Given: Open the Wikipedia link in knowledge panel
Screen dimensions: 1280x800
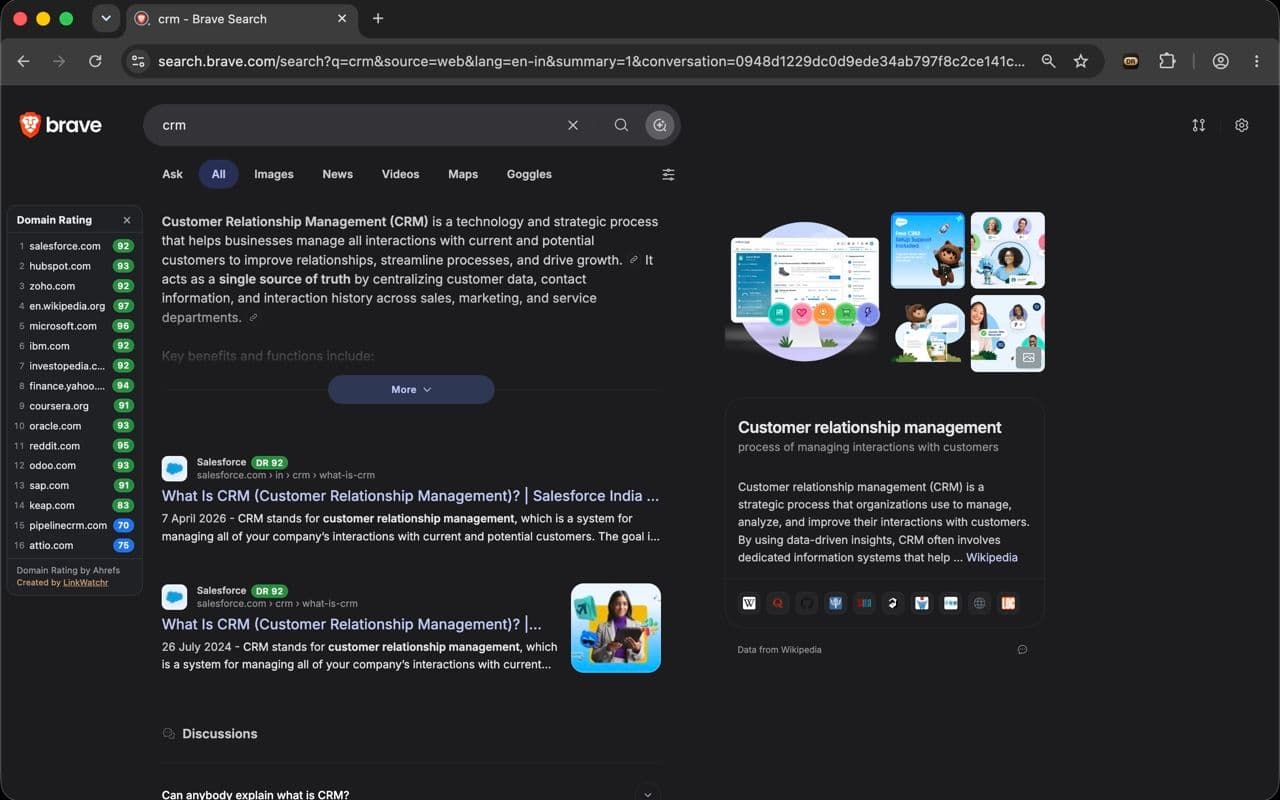Looking at the screenshot, I should click(991, 557).
